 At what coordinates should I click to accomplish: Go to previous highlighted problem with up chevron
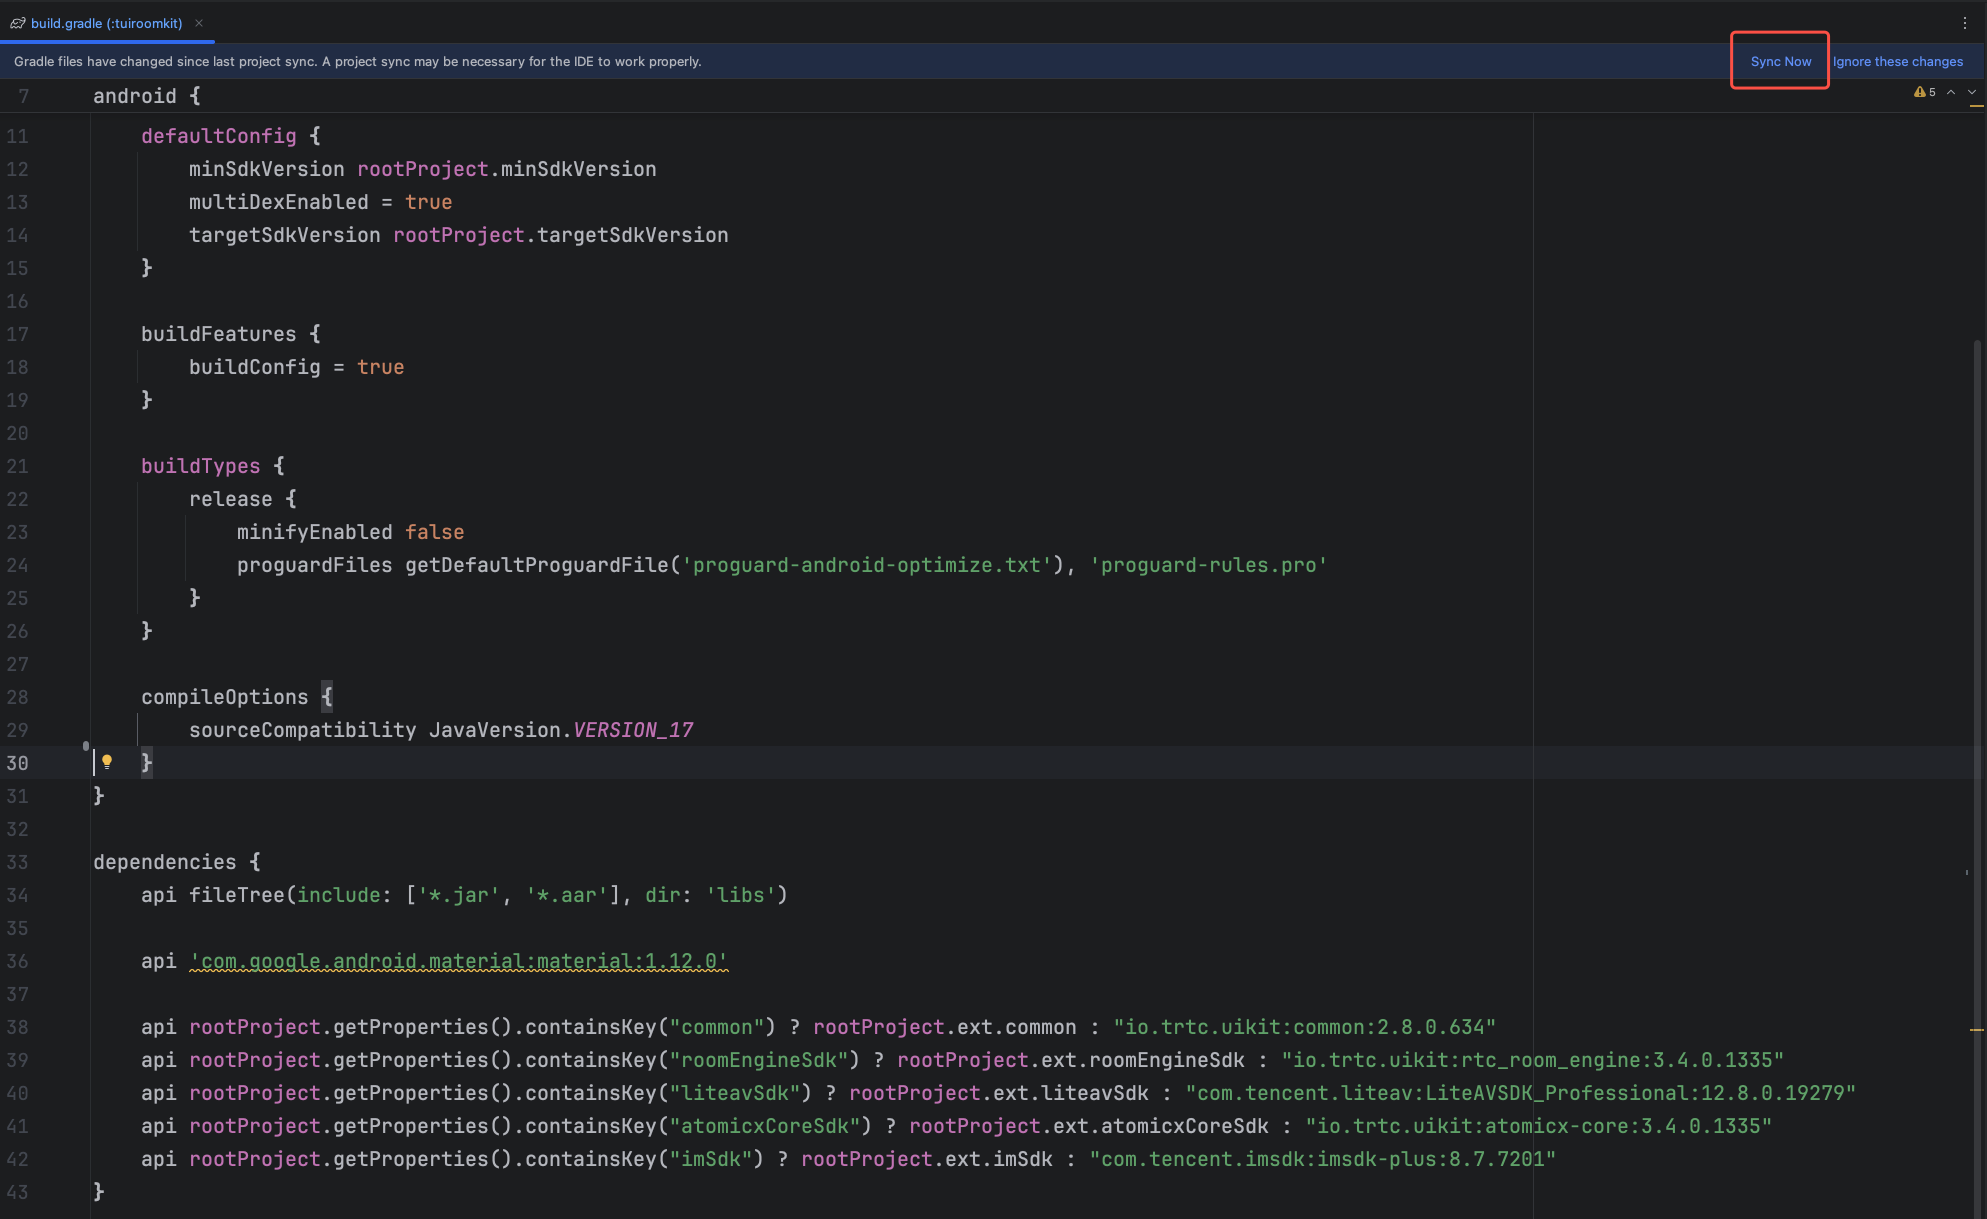pos(1950,92)
